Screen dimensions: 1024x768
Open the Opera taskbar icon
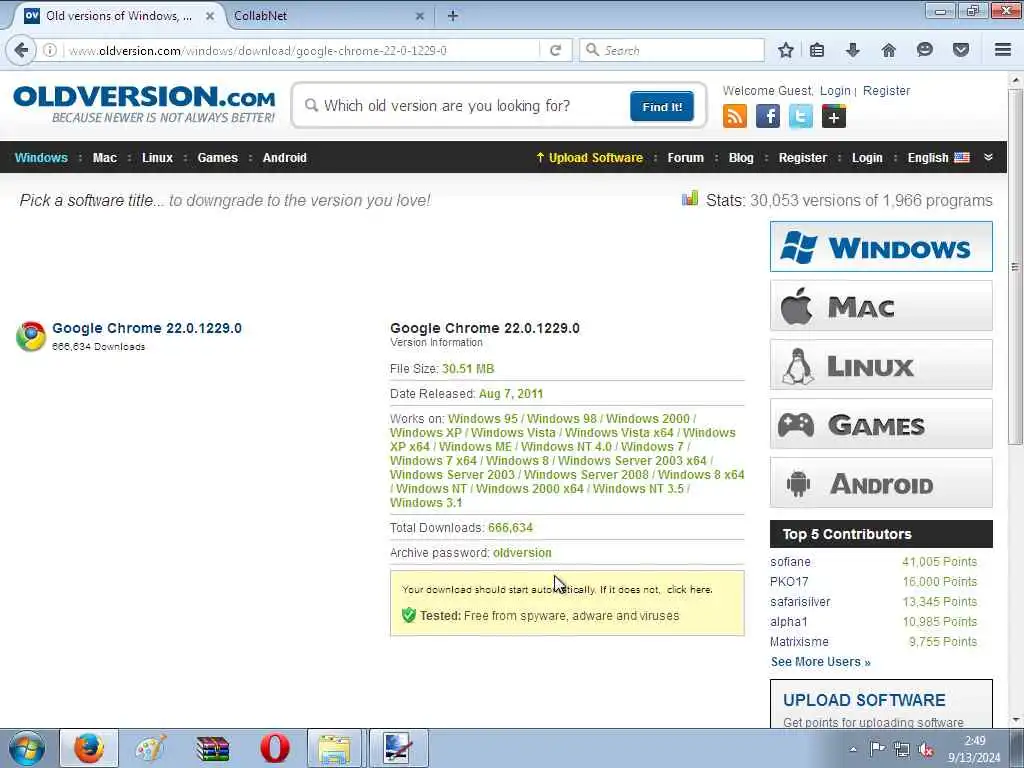[275, 748]
